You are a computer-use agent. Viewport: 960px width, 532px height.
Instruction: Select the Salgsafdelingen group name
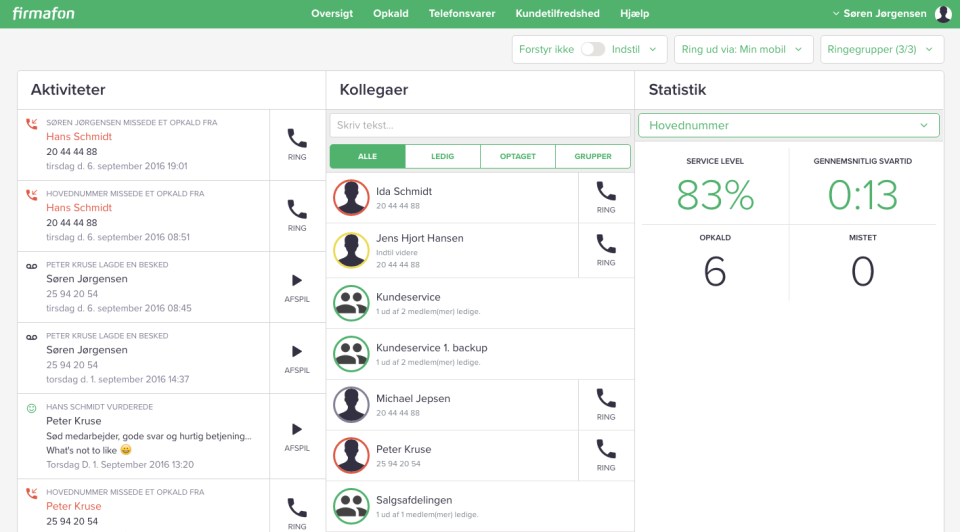414,500
